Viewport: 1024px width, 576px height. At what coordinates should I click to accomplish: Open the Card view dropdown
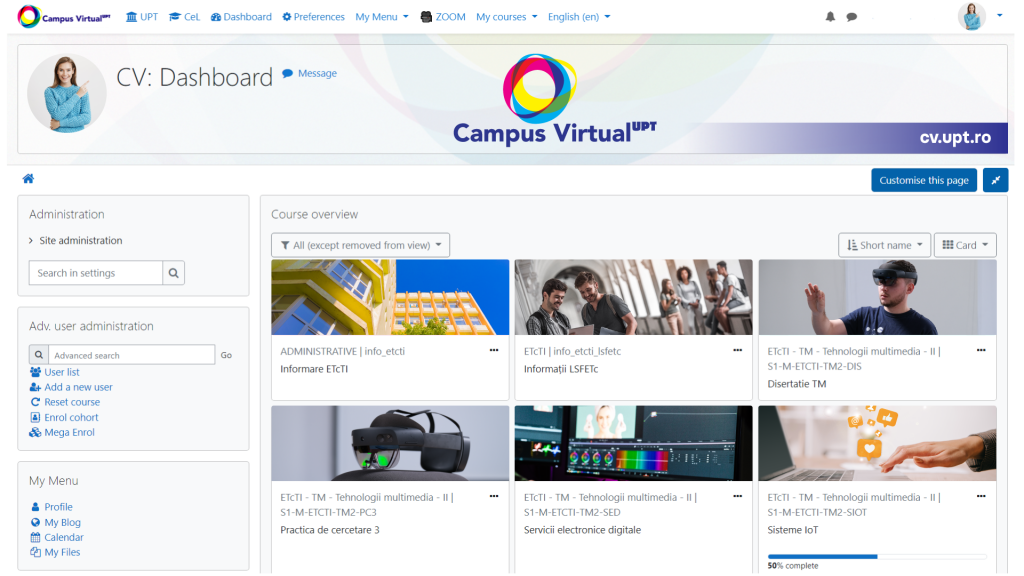tap(965, 246)
